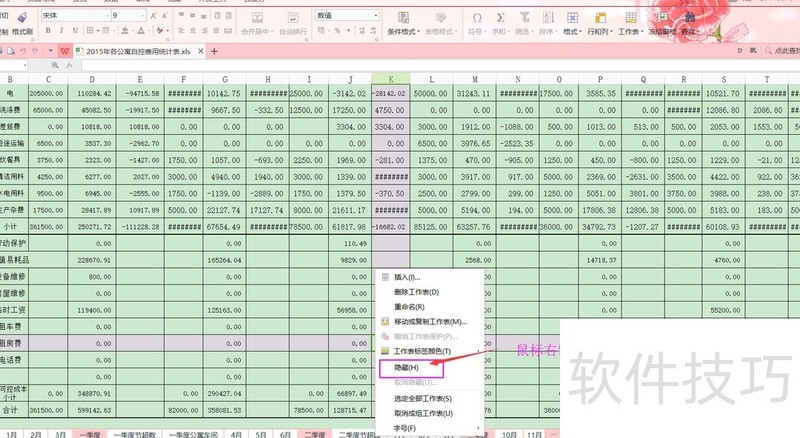
Task: Close the 2015年各公寓自控费用统计表.xls tab
Action: [201, 51]
